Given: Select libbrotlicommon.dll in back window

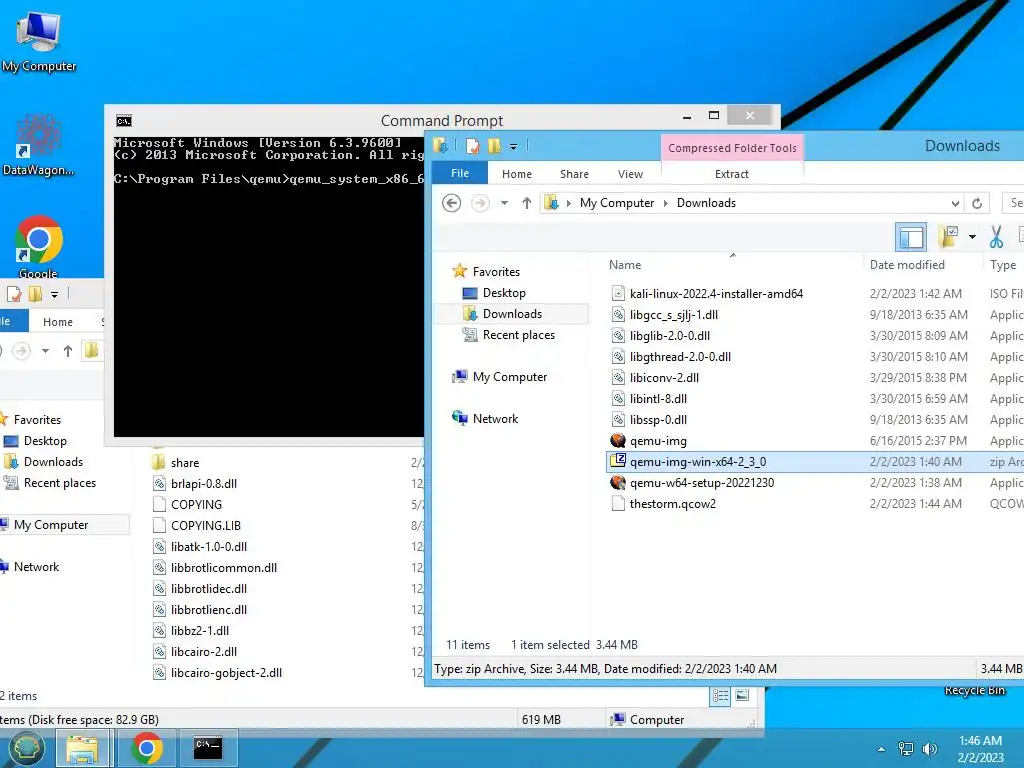Looking at the screenshot, I should pos(223,568).
